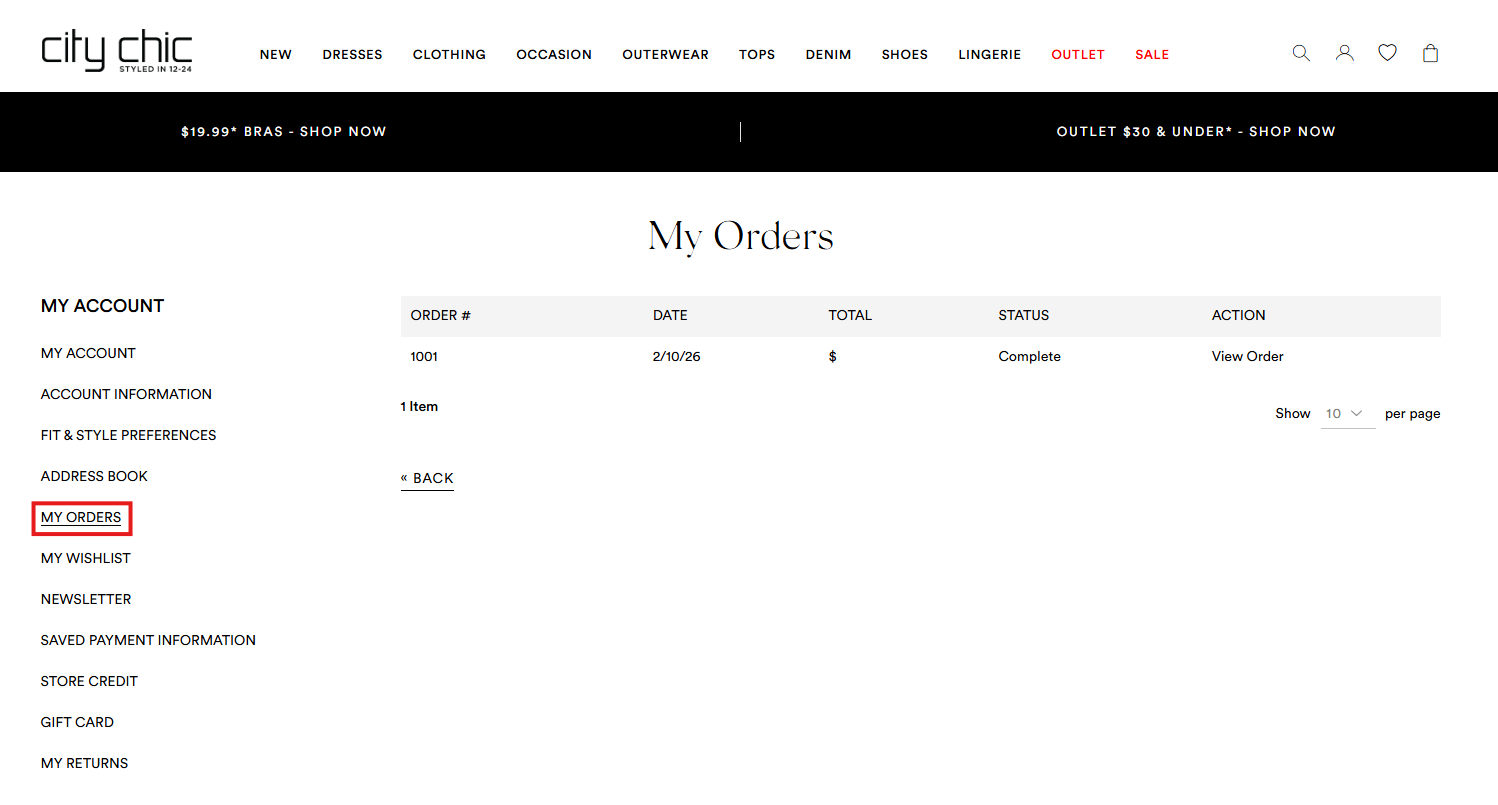Open Address Book in sidebar

(x=94, y=477)
